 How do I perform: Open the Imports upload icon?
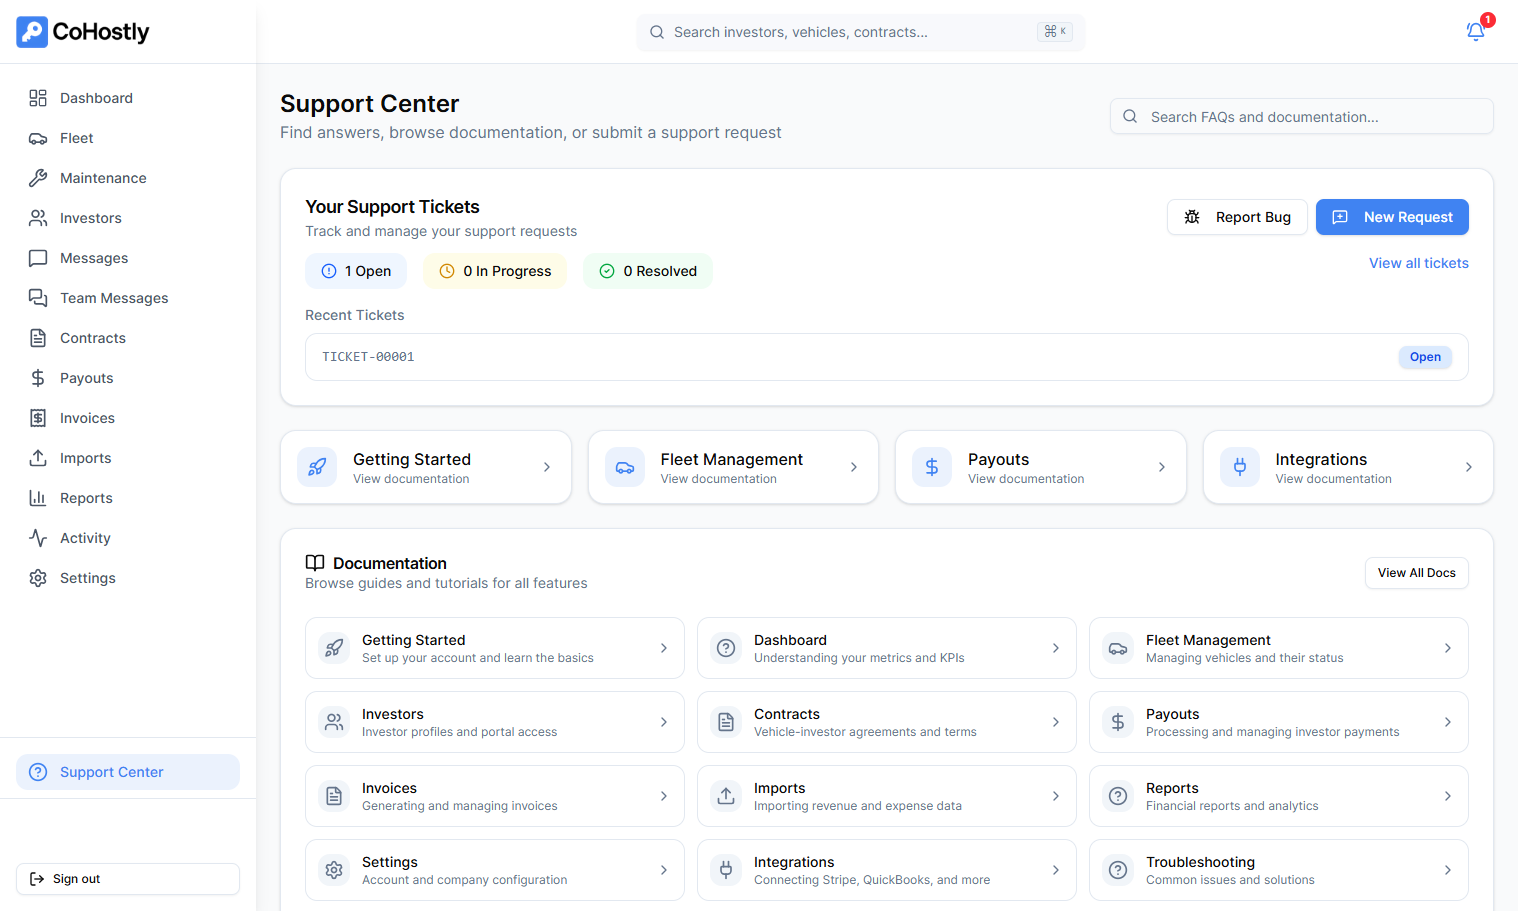tap(38, 458)
